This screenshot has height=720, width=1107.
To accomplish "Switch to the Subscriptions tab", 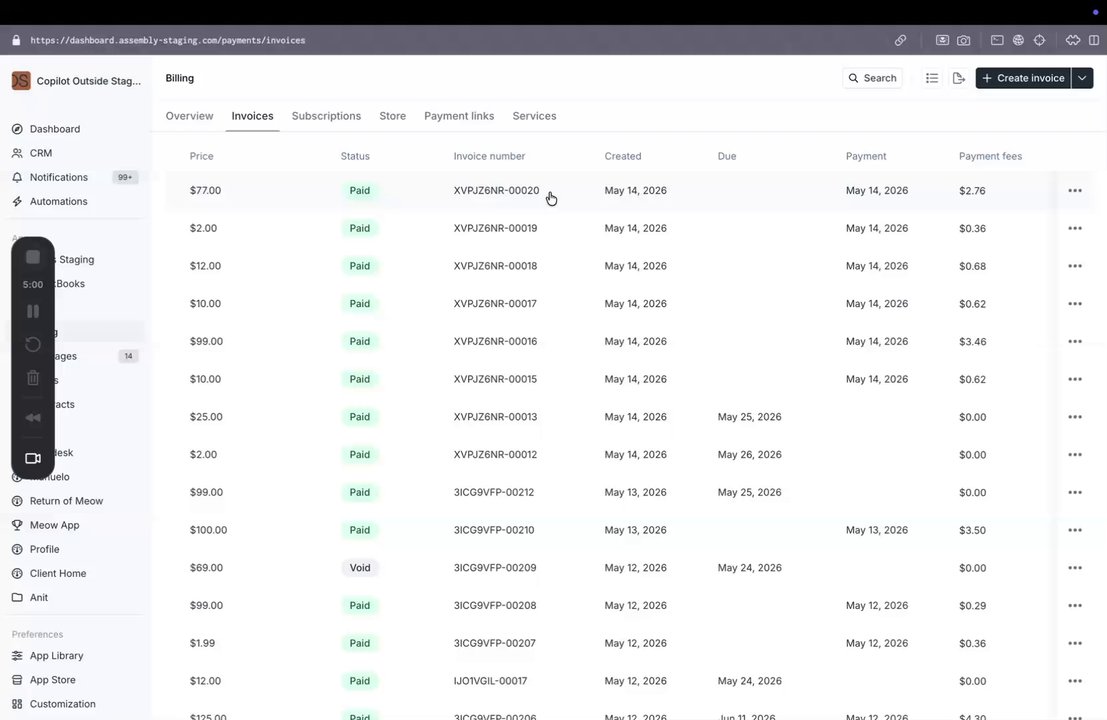I will click(x=326, y=116).
